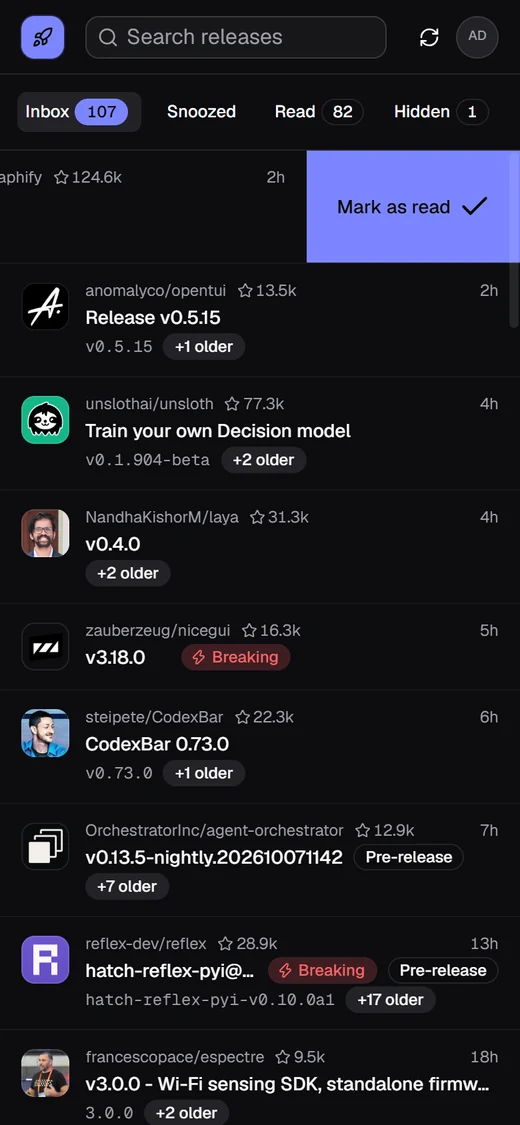Expand +7 older agent-orchestrator releases
The width and height of the screenshot is (520, 1125).
click(127, 886)
